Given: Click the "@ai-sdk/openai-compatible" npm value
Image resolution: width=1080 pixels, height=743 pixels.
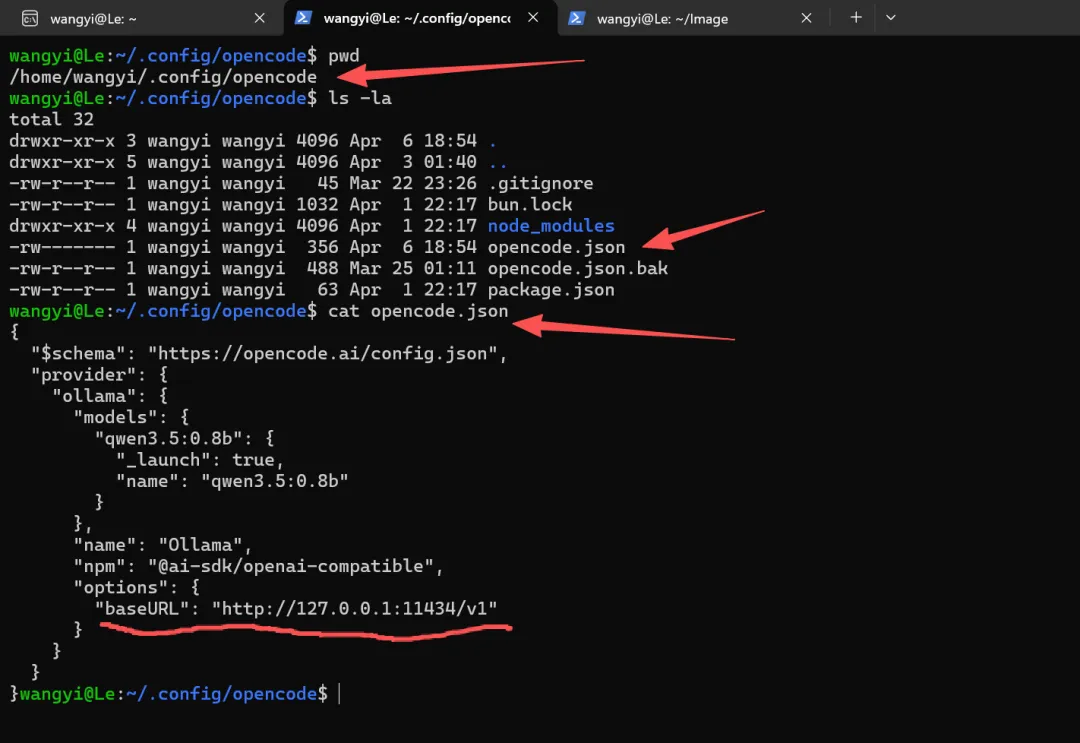Looking at the screenshot, I should [x=291, y=567].
